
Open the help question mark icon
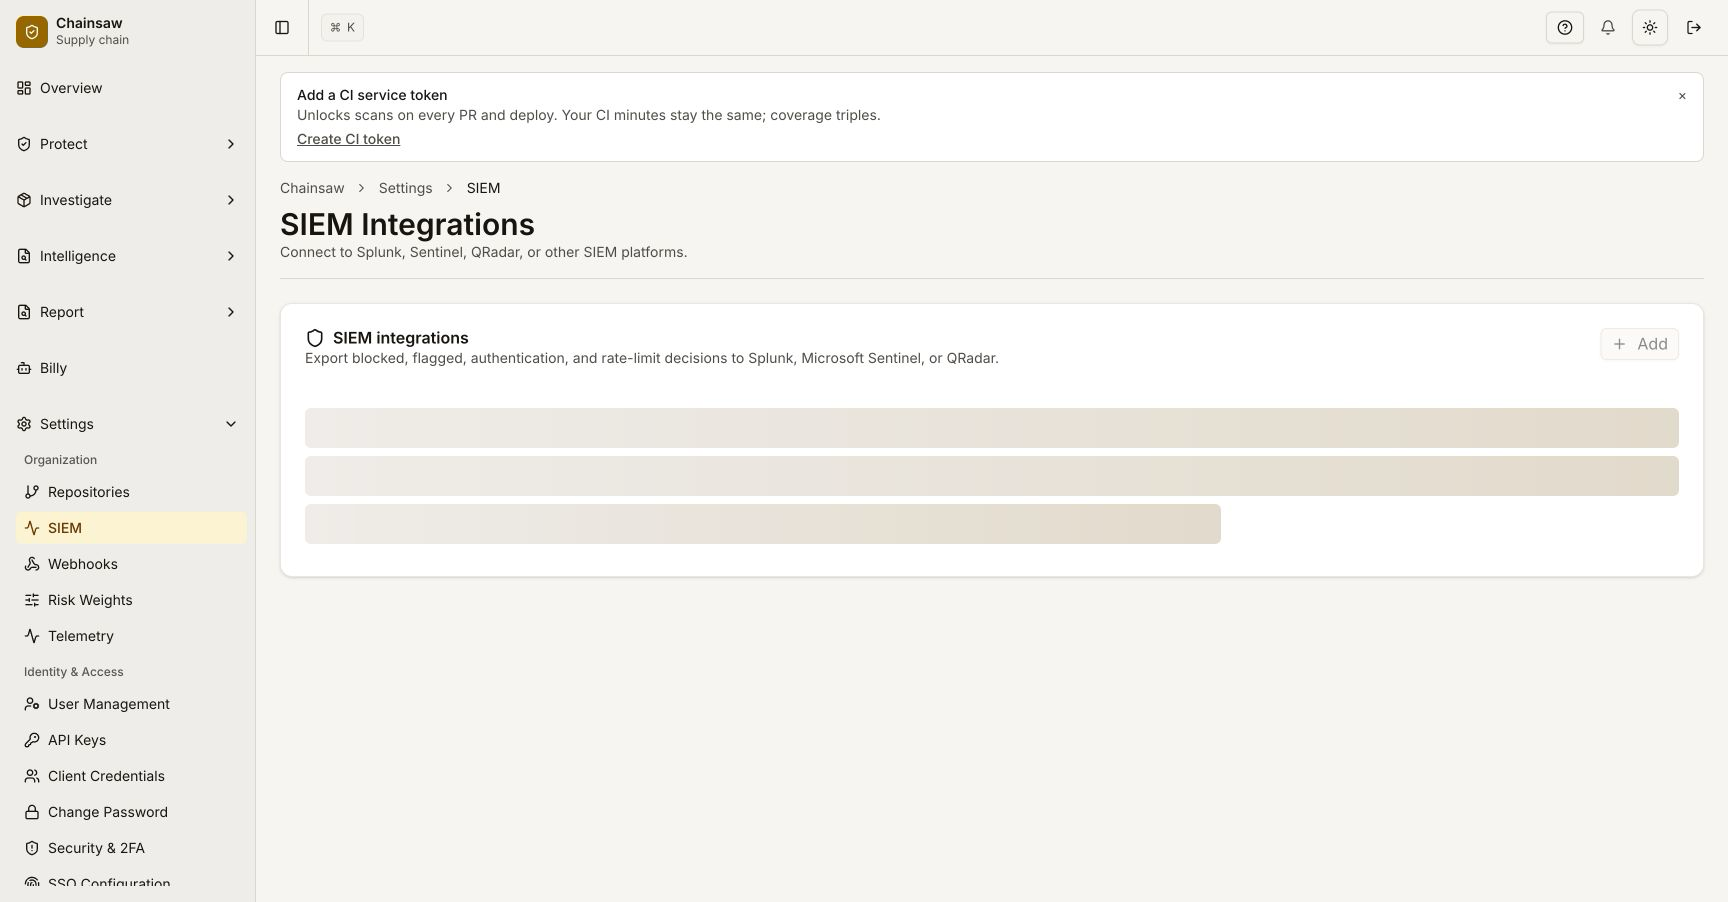coord(1565,28)
